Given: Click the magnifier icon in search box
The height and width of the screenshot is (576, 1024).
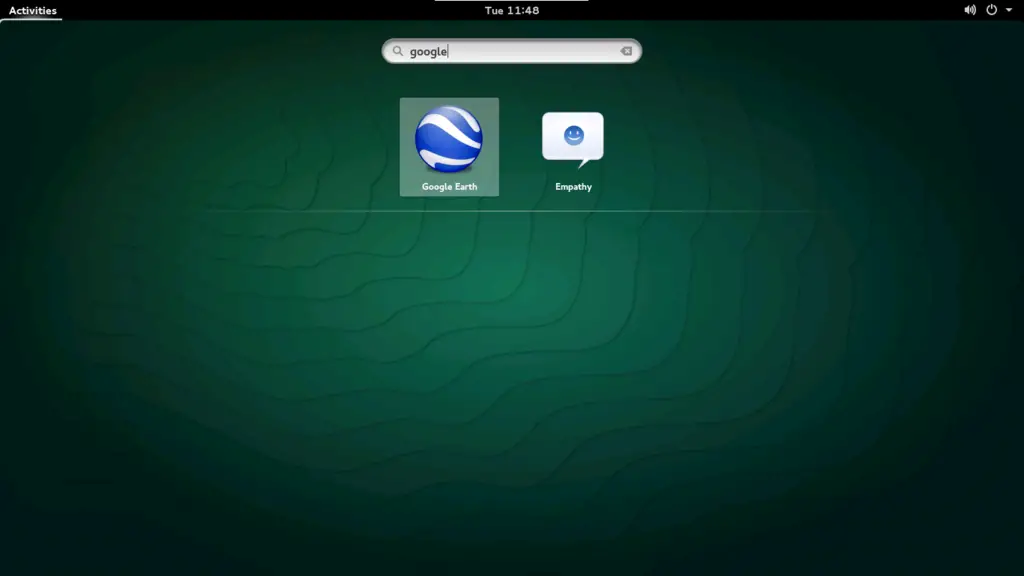Looking at the screenshot, I should 398,51.
